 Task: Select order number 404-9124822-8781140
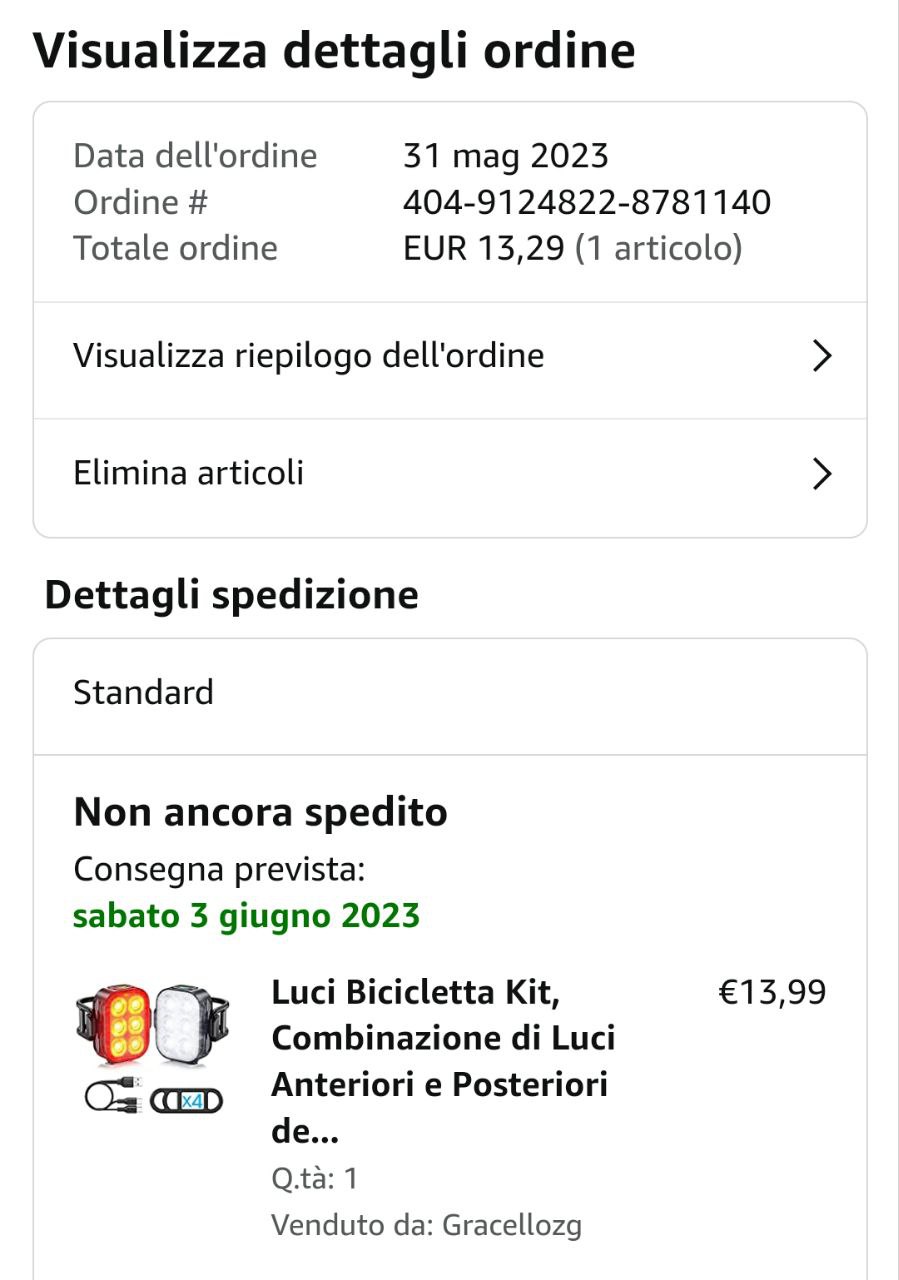click(x=586, y=203)
